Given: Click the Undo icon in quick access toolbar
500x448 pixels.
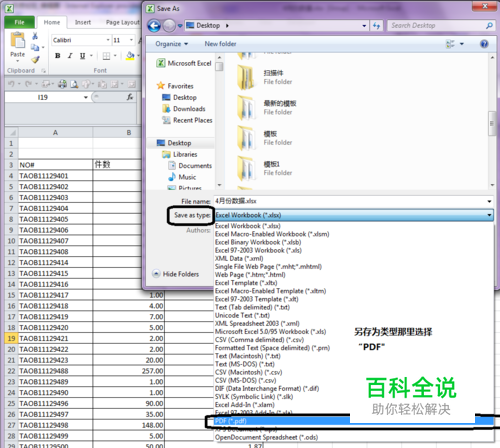Looking at the screenshot, I should 11,84.
